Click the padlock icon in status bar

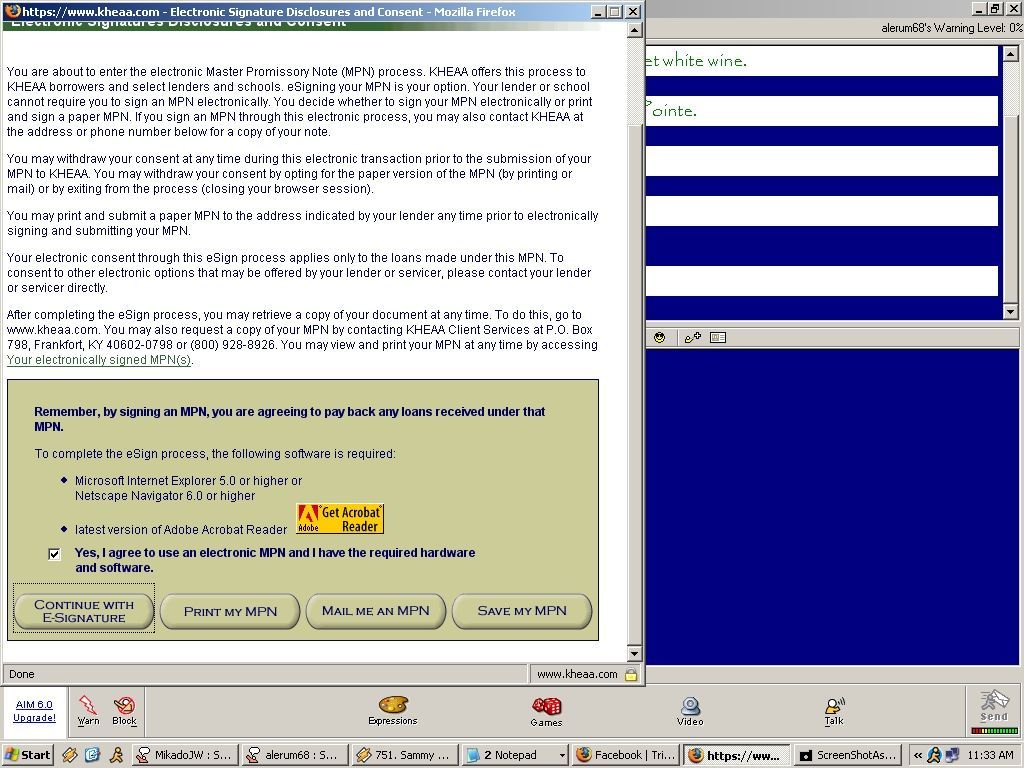point(631,674)
